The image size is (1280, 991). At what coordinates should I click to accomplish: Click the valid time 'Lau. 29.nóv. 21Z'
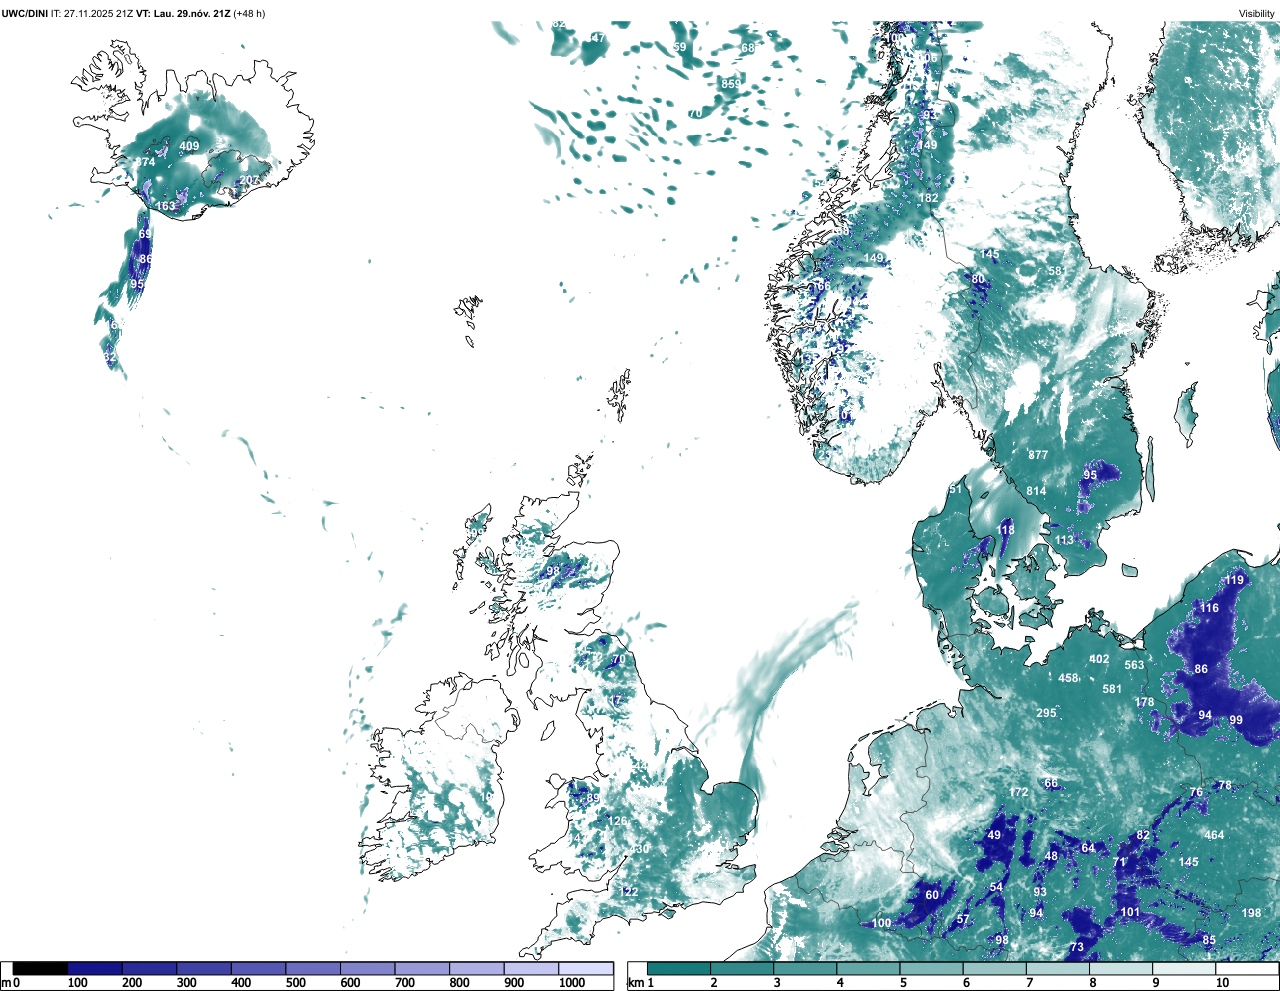(x=190, y=13)
